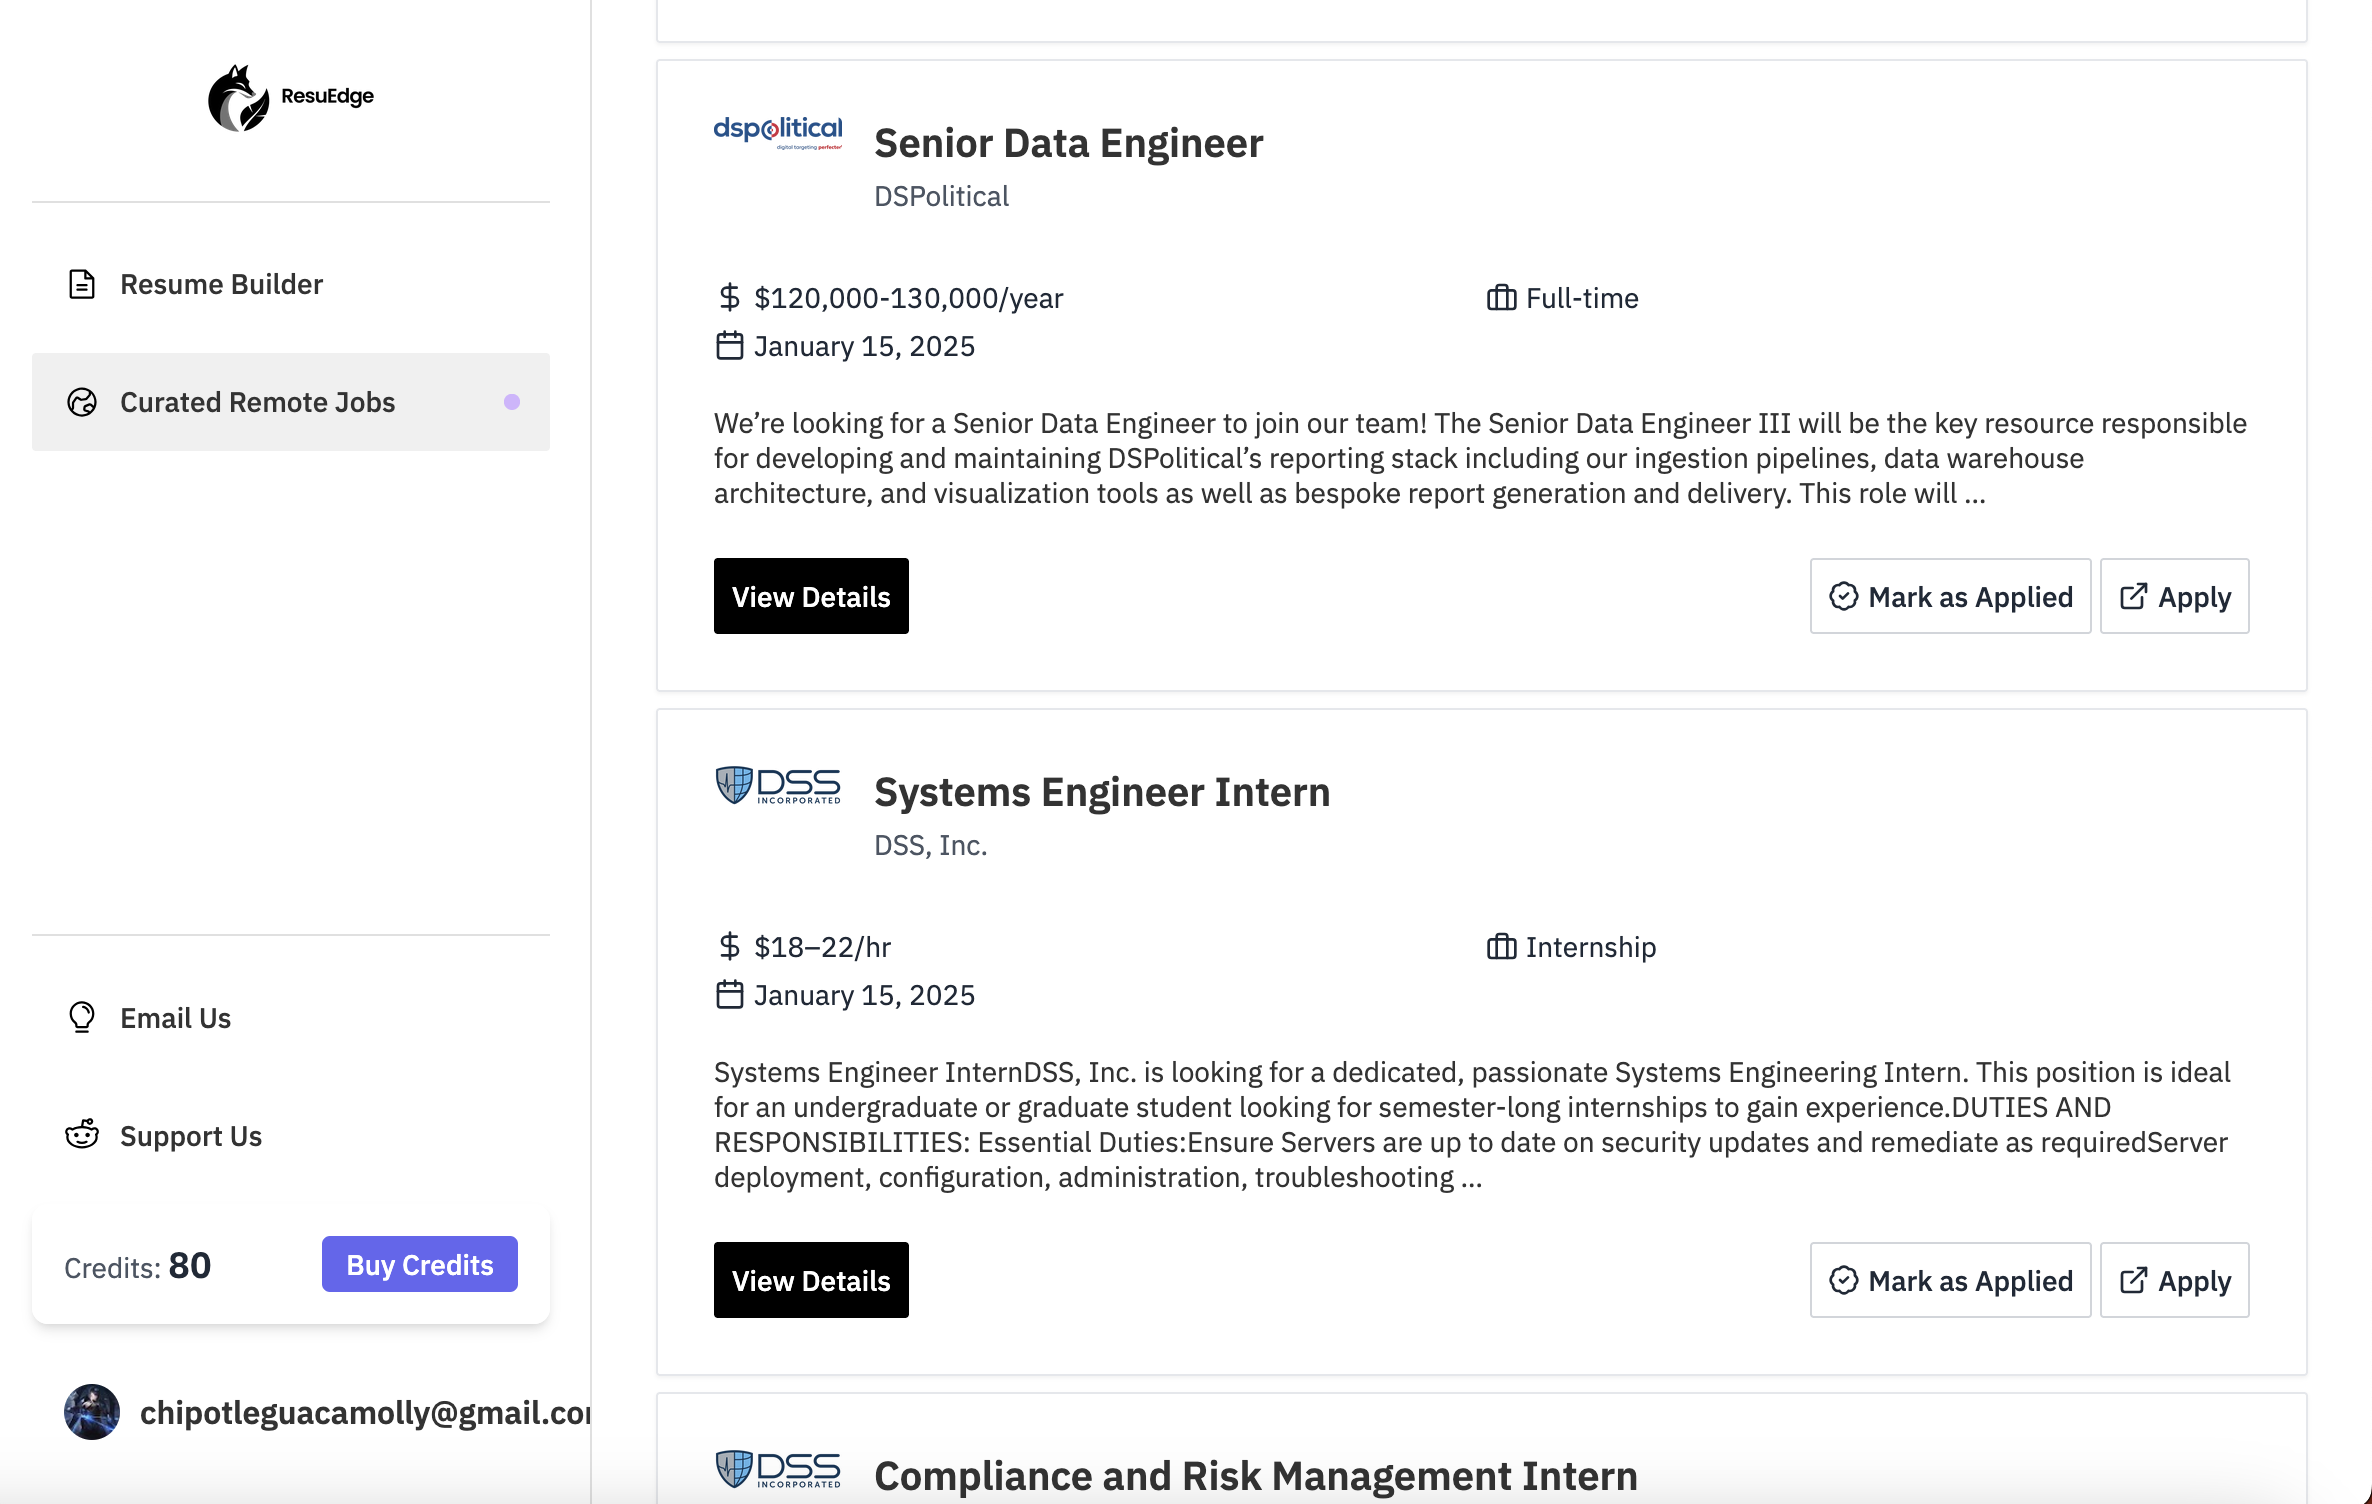This screenshot has width=2372, height=1504.
Task: Click the $18–22/hr pay text
Action: (x=822, y=947)
